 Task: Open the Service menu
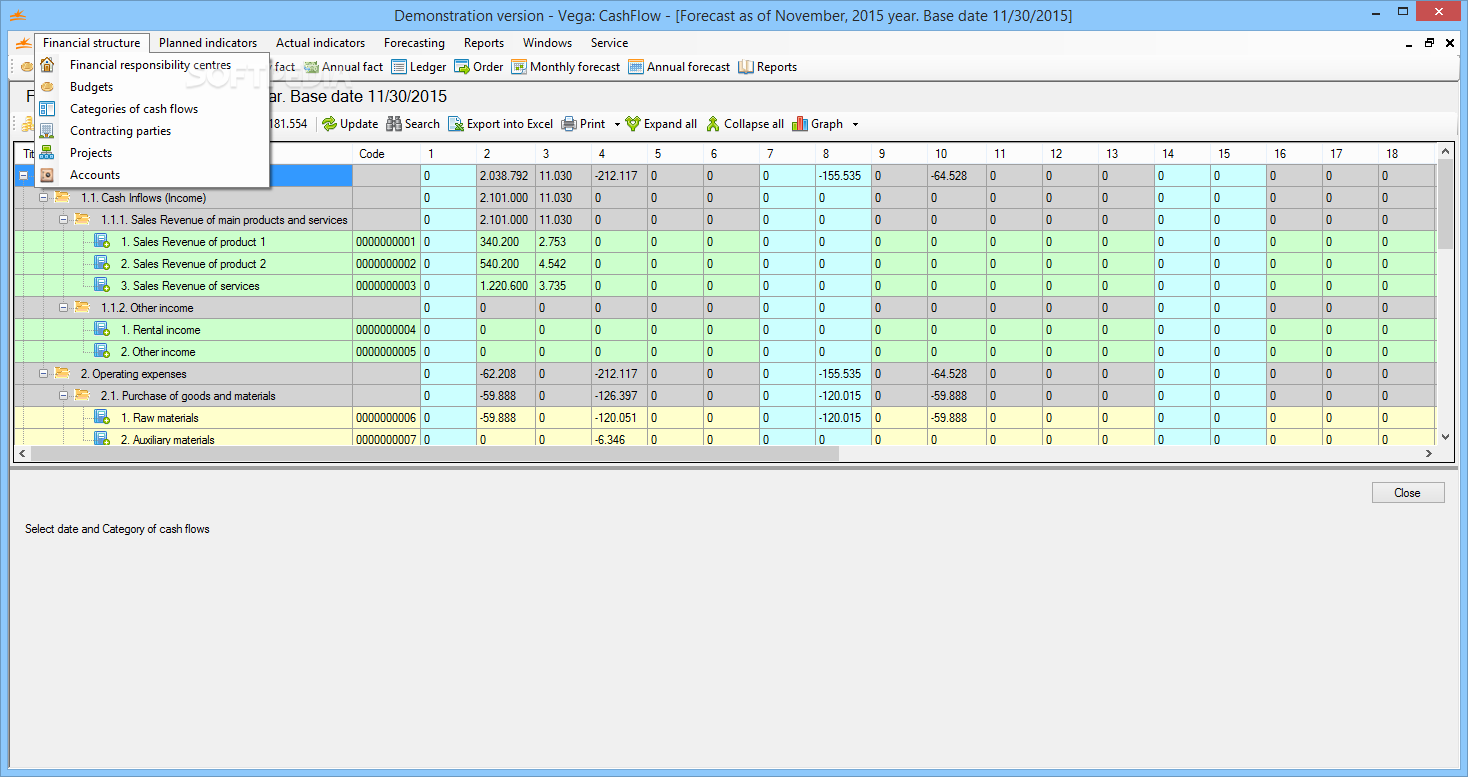pyautogui.click(x=609, y=43)
